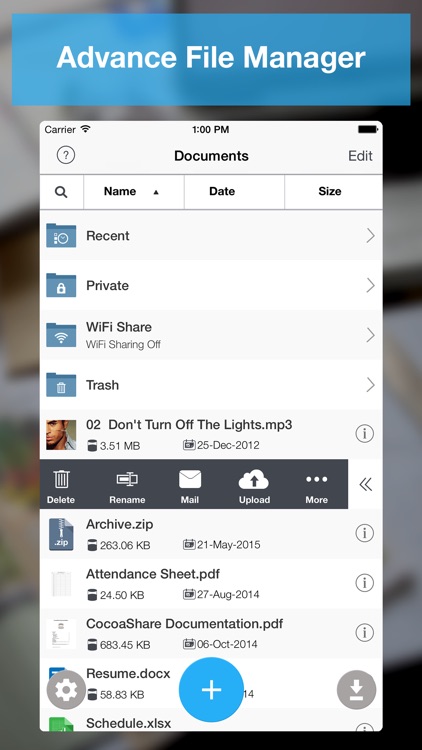Screen dimensions: 422x750
Task: Open the WiFi Share folder icon
Action: click(61, 335)
